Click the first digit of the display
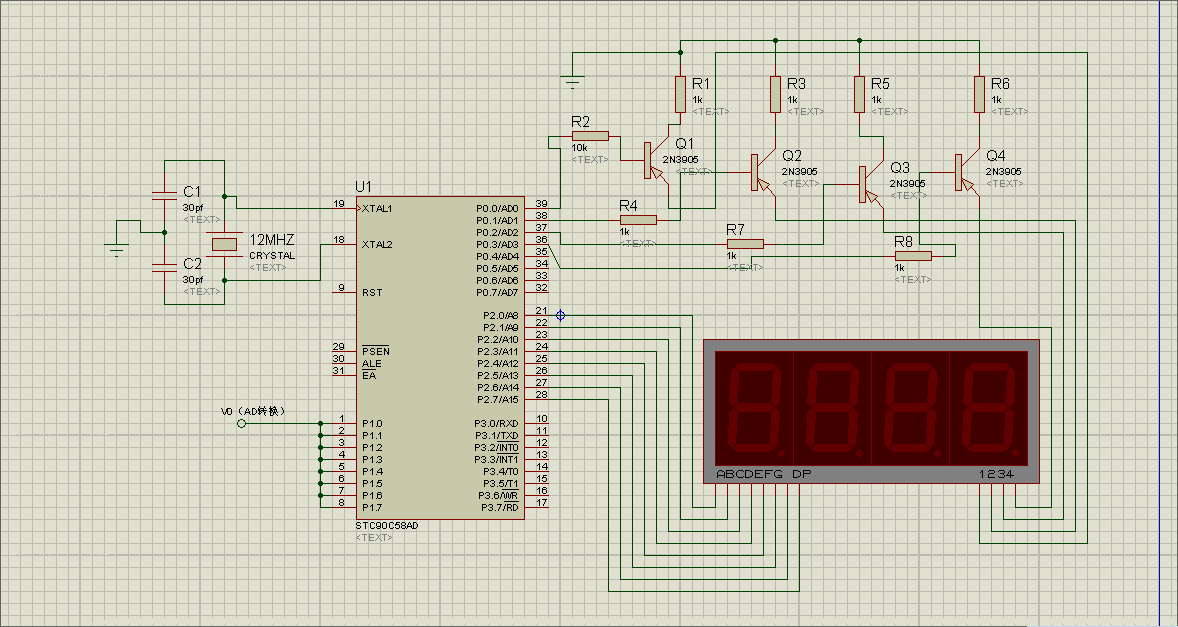This screenshot has width=1178, height=627. click(x=754, y=410)
